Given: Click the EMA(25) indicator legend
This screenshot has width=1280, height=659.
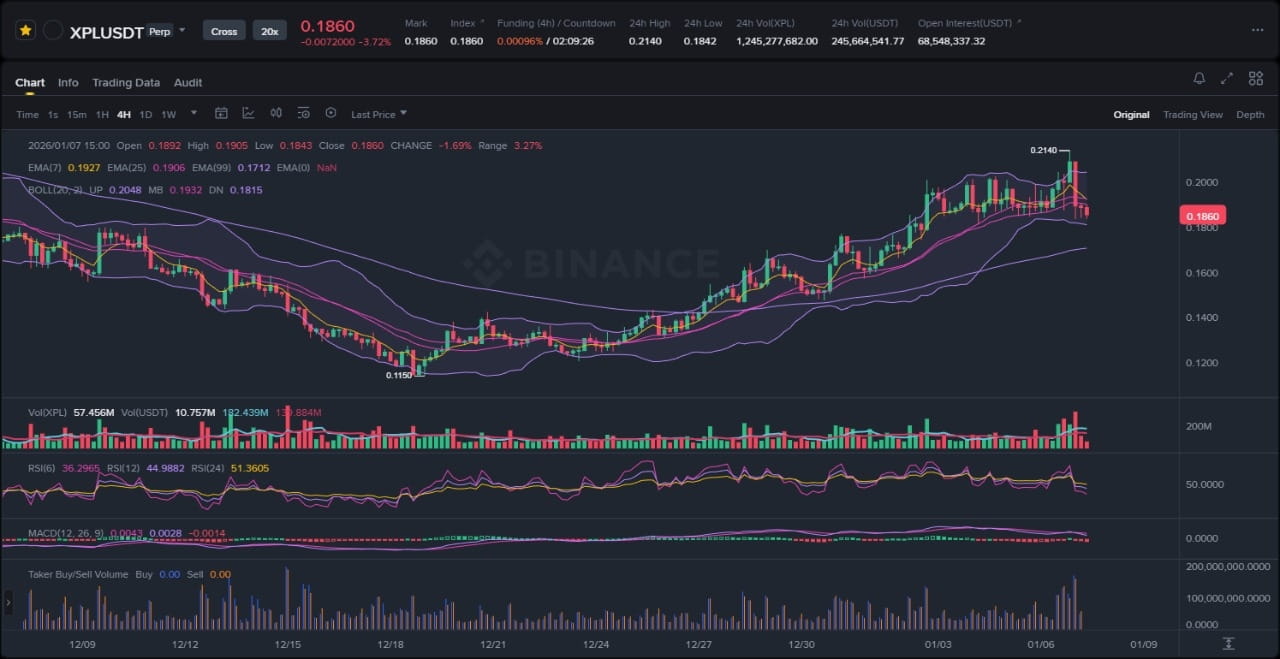Looking at the screenshot, I should [145, 168].
